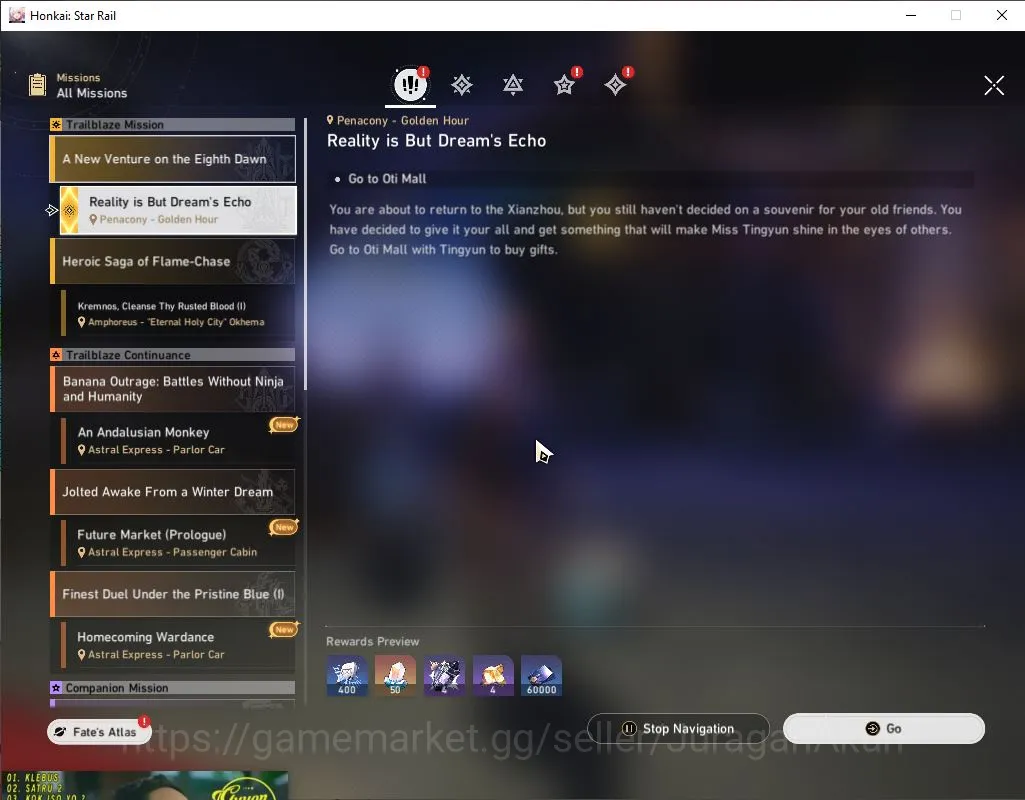The image size is (1025, 800).
Task: Click the tracking arrow beside Reality is But Dream's Echo
Action: (x=52, y=210)
